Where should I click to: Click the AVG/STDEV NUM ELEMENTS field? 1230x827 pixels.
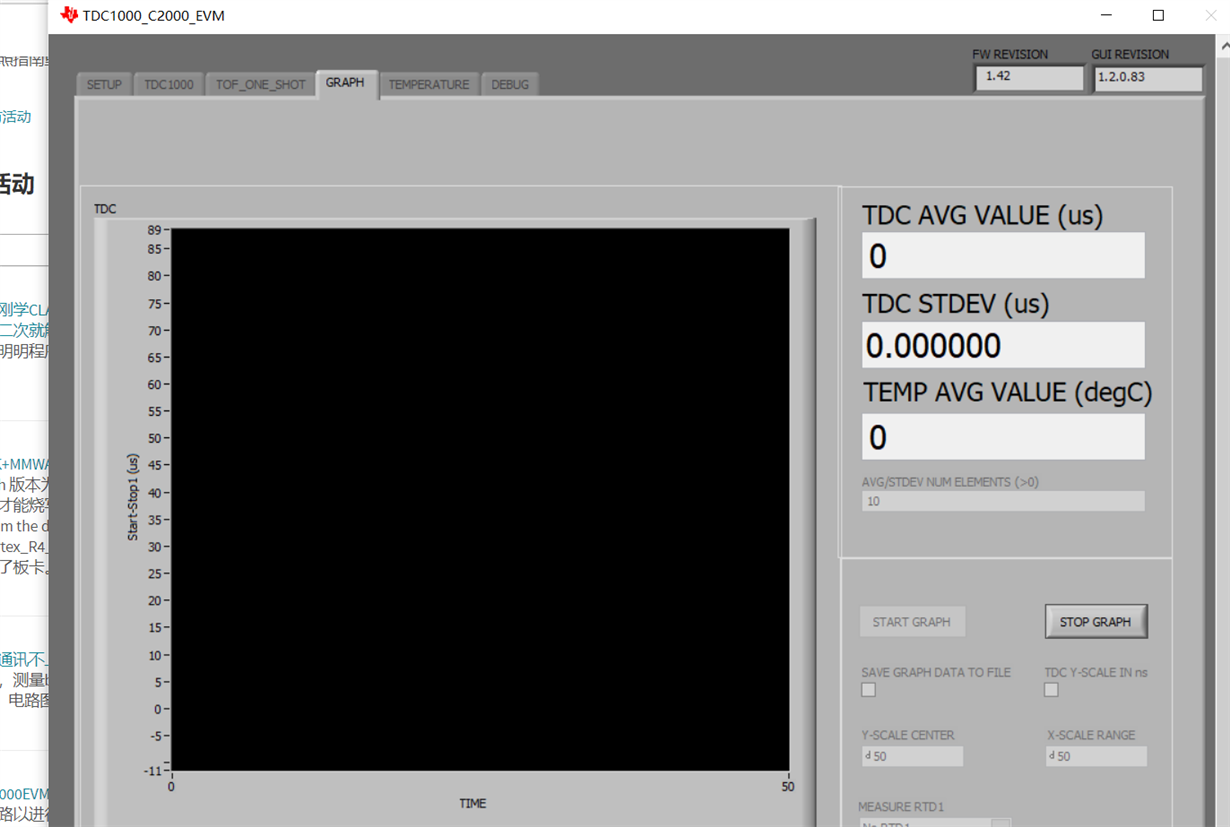point(1003,501)
